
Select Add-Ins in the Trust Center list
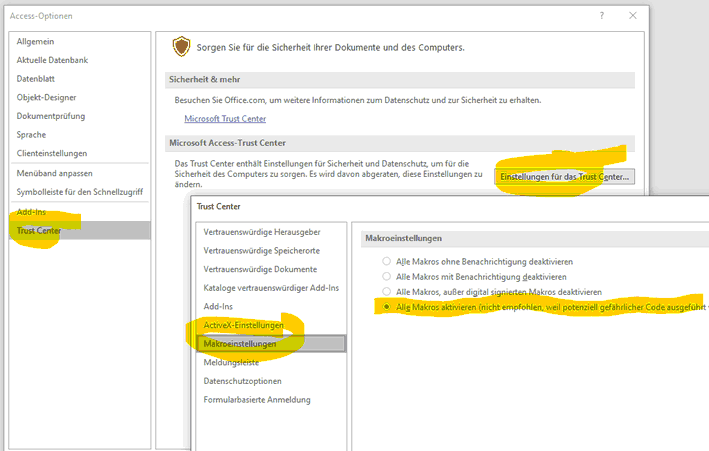[x=218, y=306]
